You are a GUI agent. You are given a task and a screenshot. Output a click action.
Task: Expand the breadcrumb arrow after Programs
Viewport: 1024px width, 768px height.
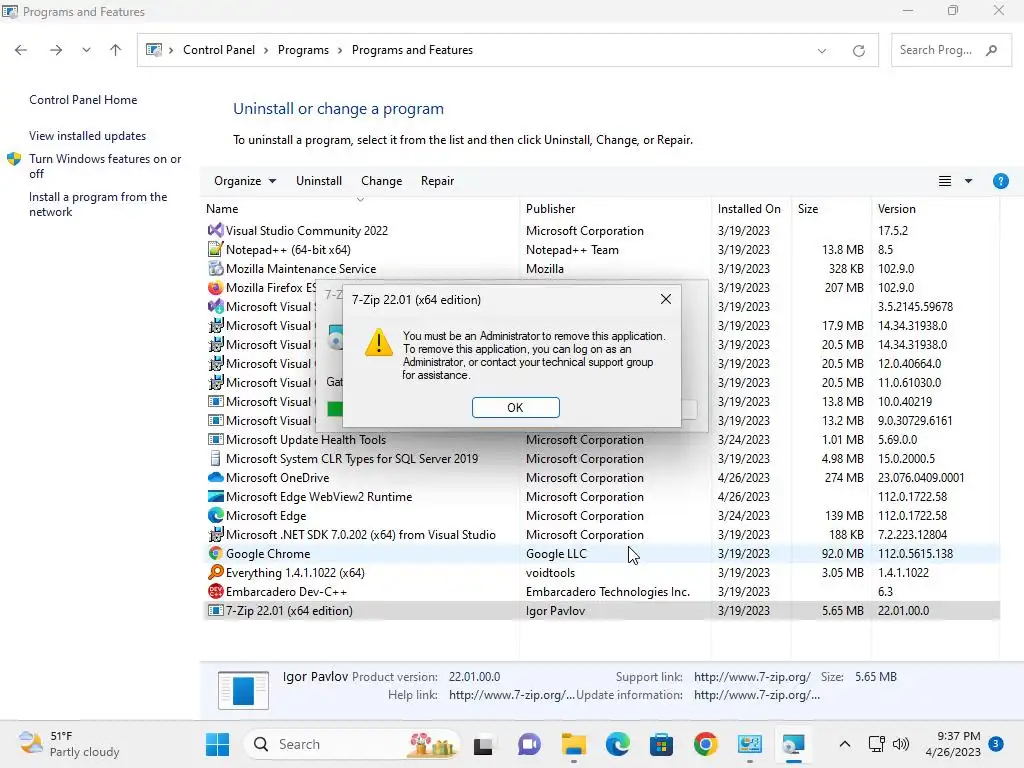(x=340, y=50)
